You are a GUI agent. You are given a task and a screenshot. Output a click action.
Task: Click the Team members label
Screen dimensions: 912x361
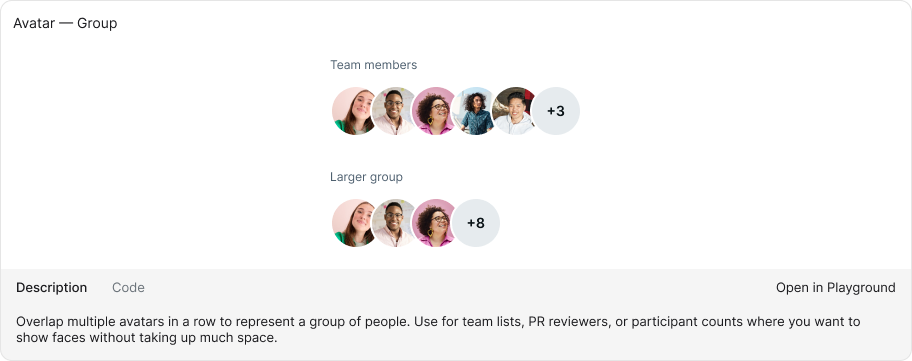pyautogui.click(x=373, y=65)
